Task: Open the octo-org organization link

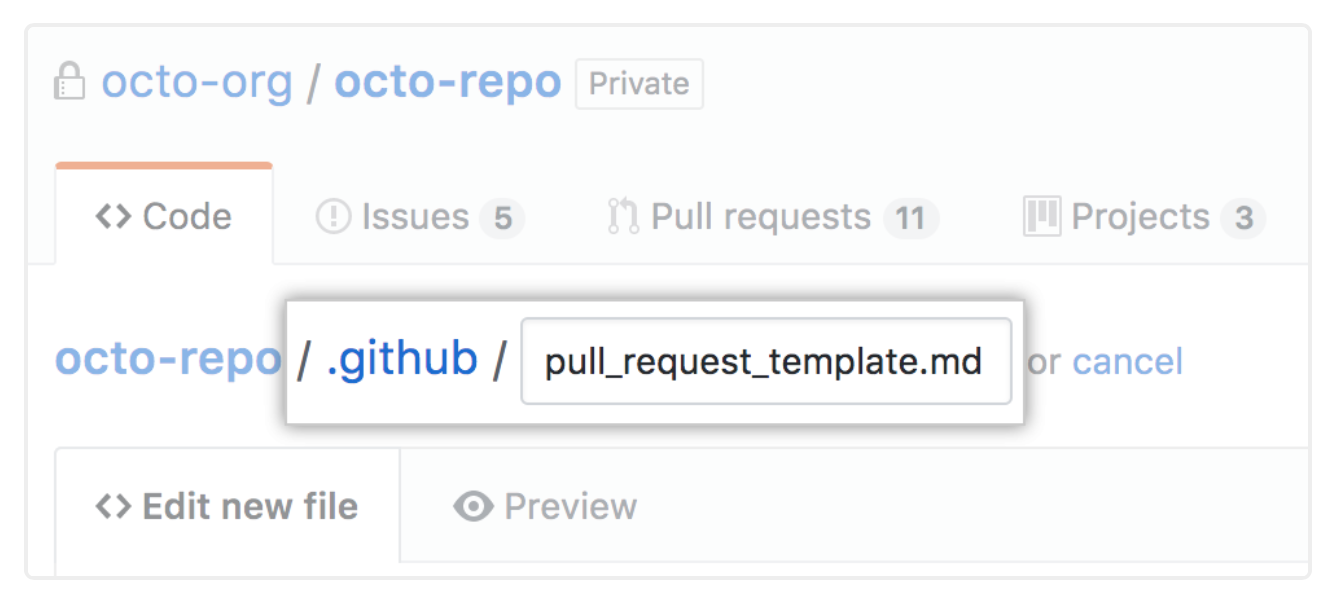Action: (x=197, y=82)
